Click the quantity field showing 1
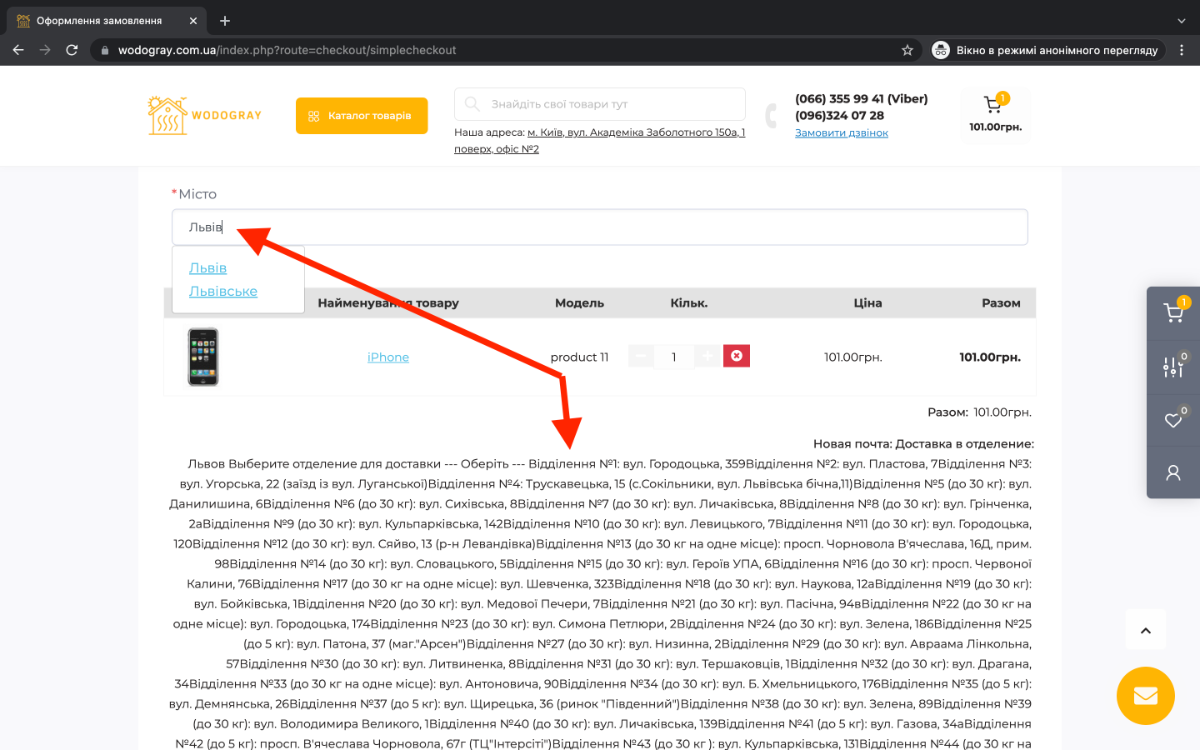 pyautogui.click(x=674, y=356)
